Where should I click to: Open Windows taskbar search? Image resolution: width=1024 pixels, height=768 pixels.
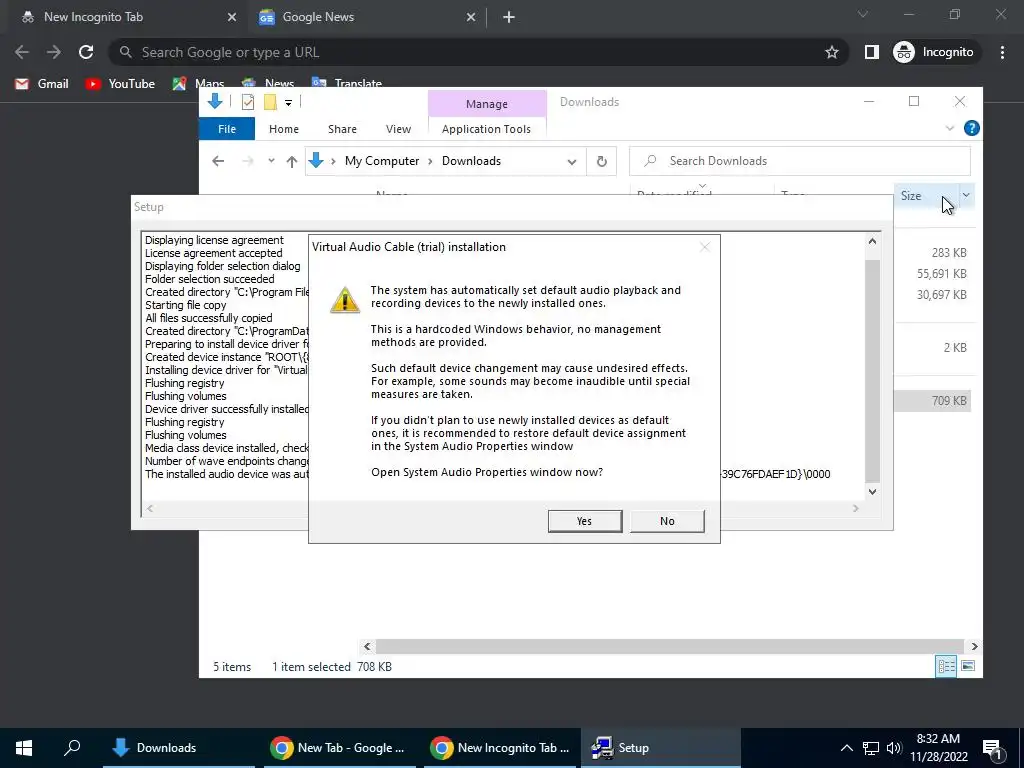pyautogui.click(x=72, y=748)
